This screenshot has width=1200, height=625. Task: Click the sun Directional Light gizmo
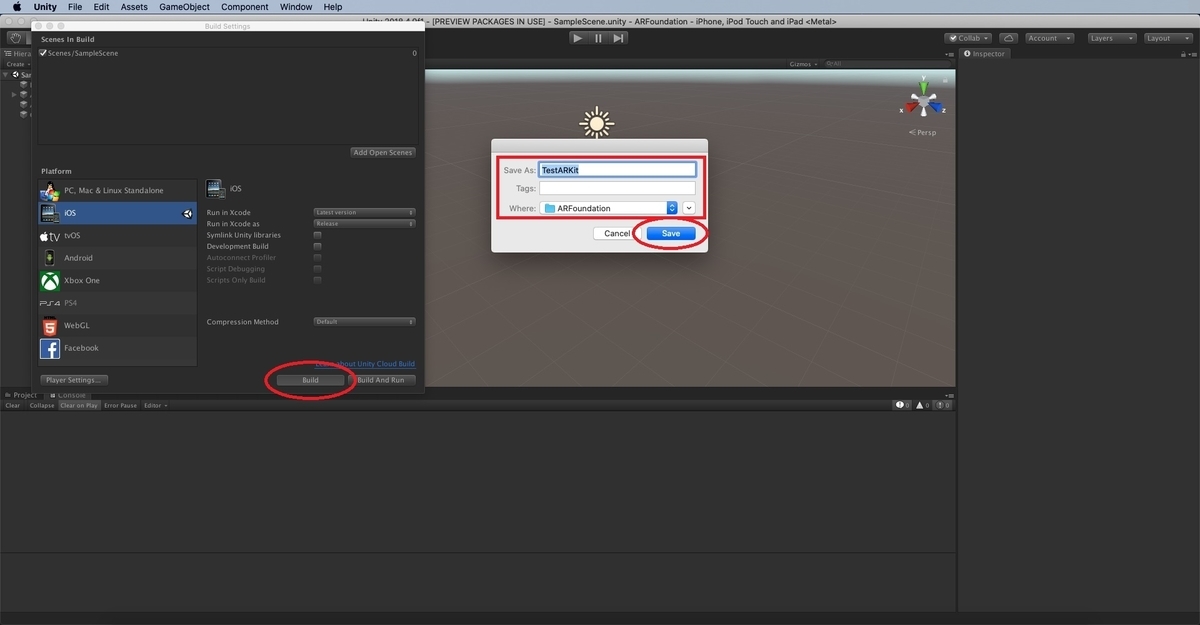point(597,124)
